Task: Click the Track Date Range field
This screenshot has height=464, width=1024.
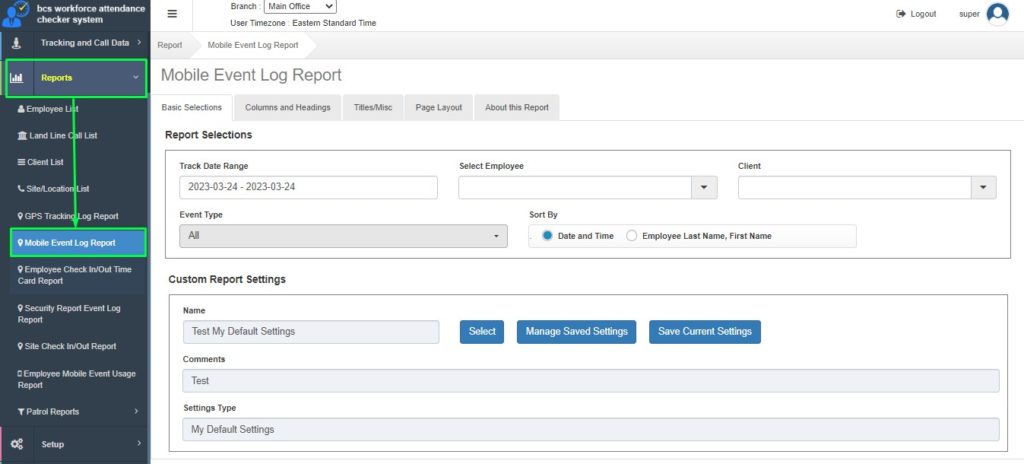Action: pos(308,187)
